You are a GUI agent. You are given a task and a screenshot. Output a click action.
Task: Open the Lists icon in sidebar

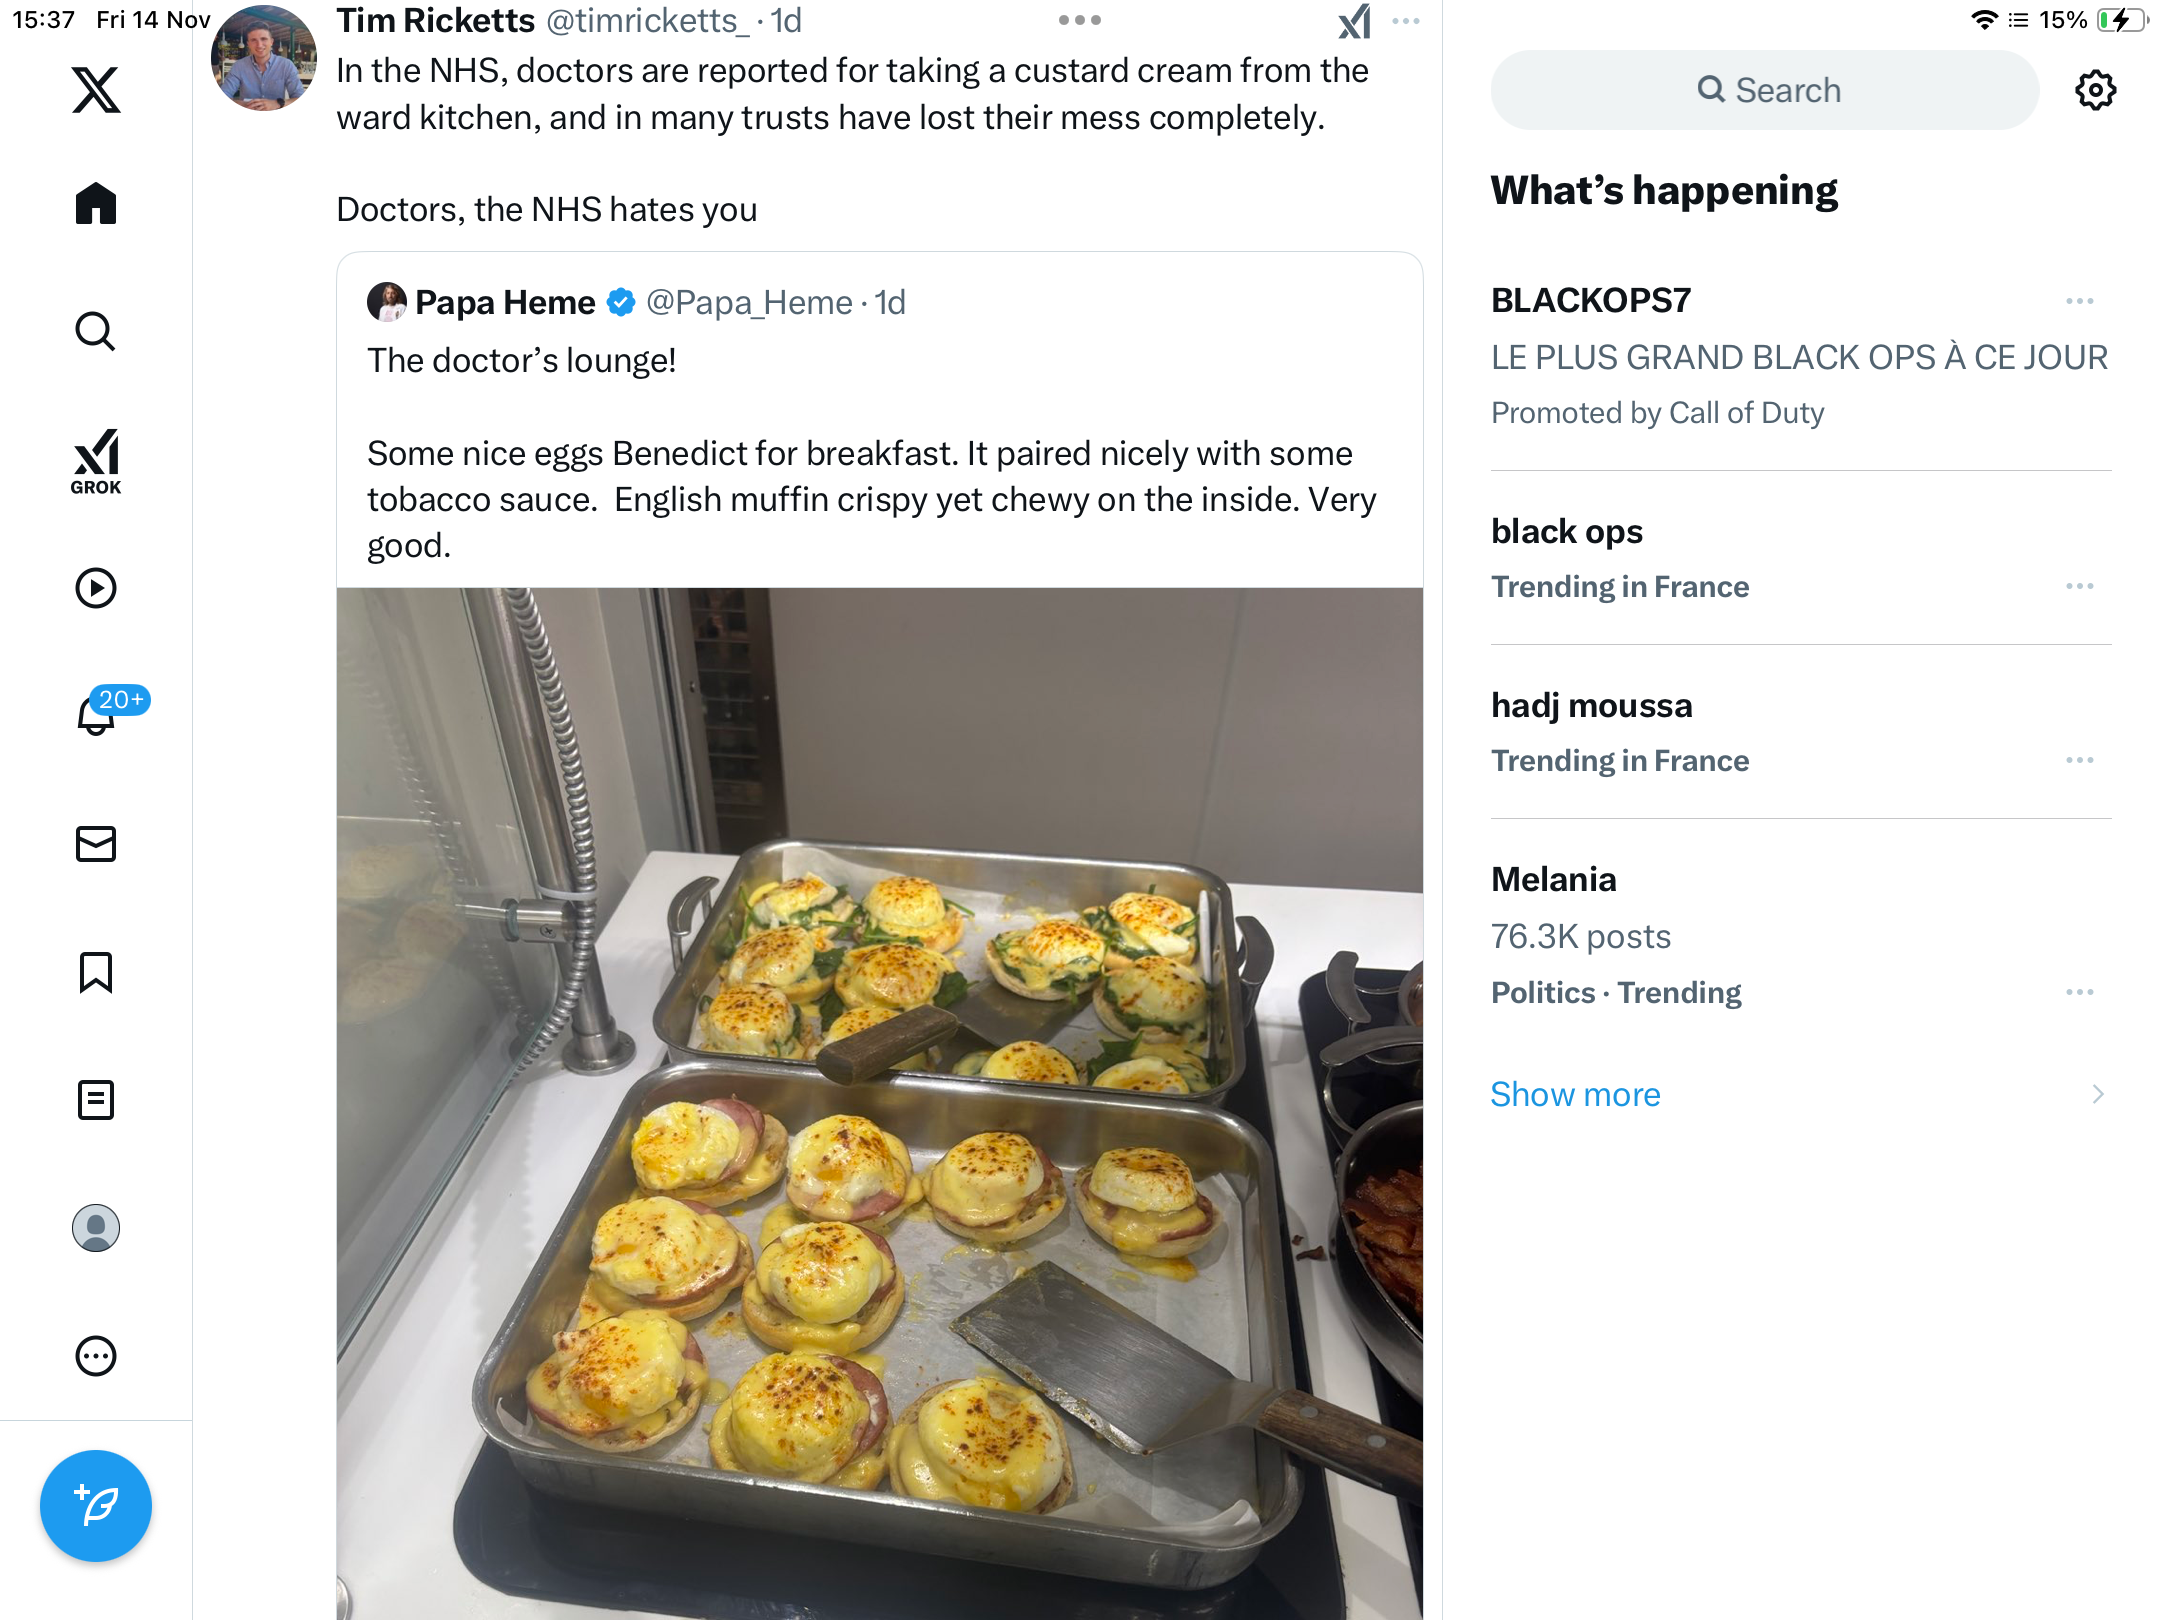point(96,1100)
